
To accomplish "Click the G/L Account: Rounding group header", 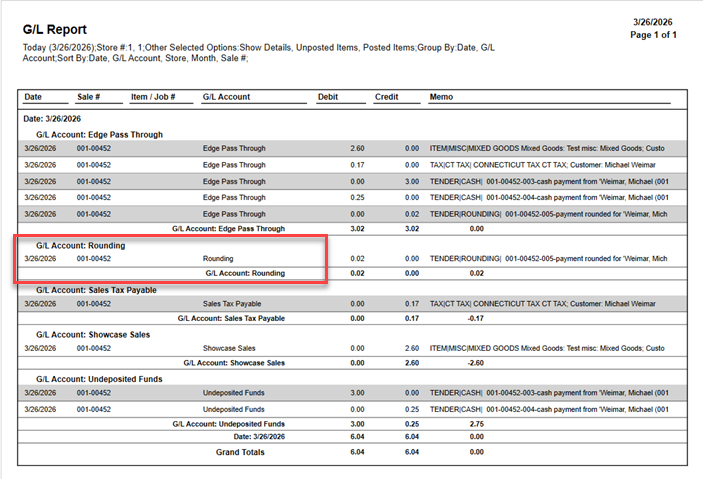I will (x=80, y=245).
